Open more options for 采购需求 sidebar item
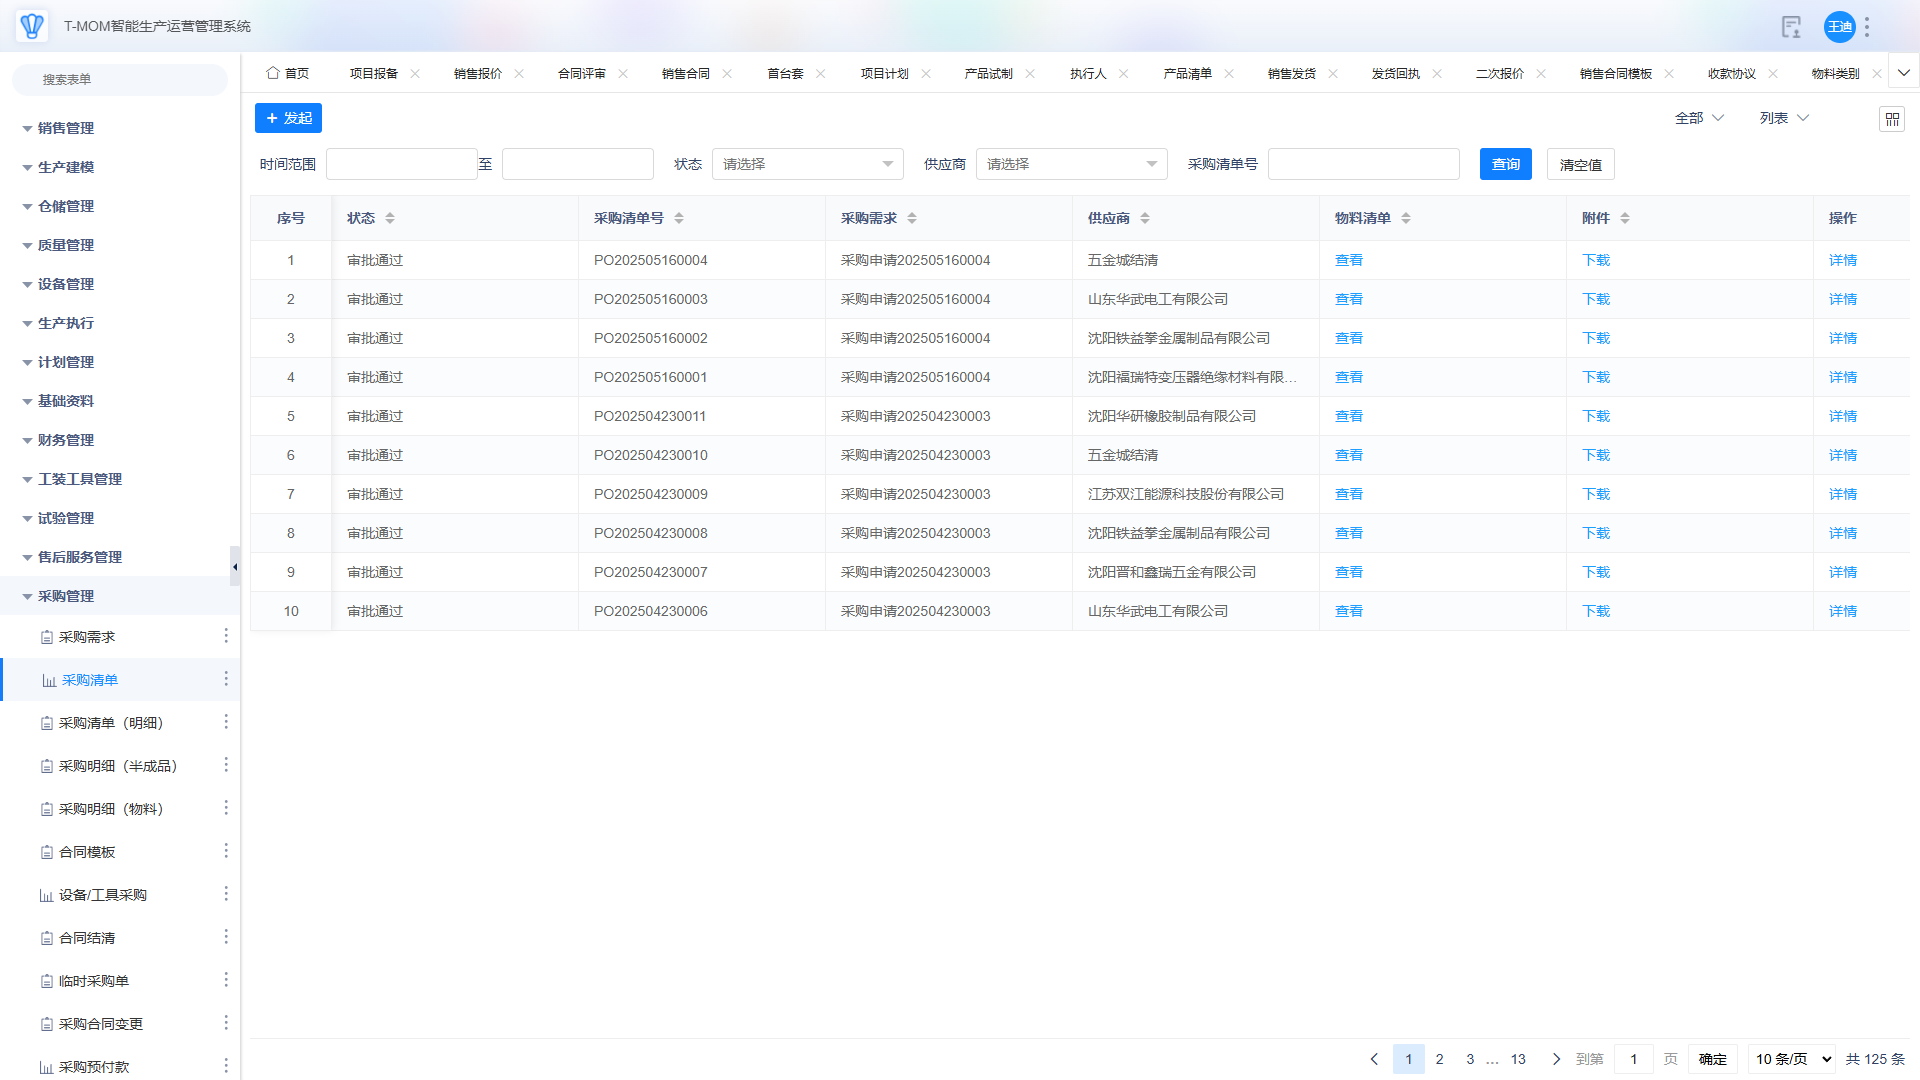This screenshot has height=1080, width=1920. (x=226, y=636)
